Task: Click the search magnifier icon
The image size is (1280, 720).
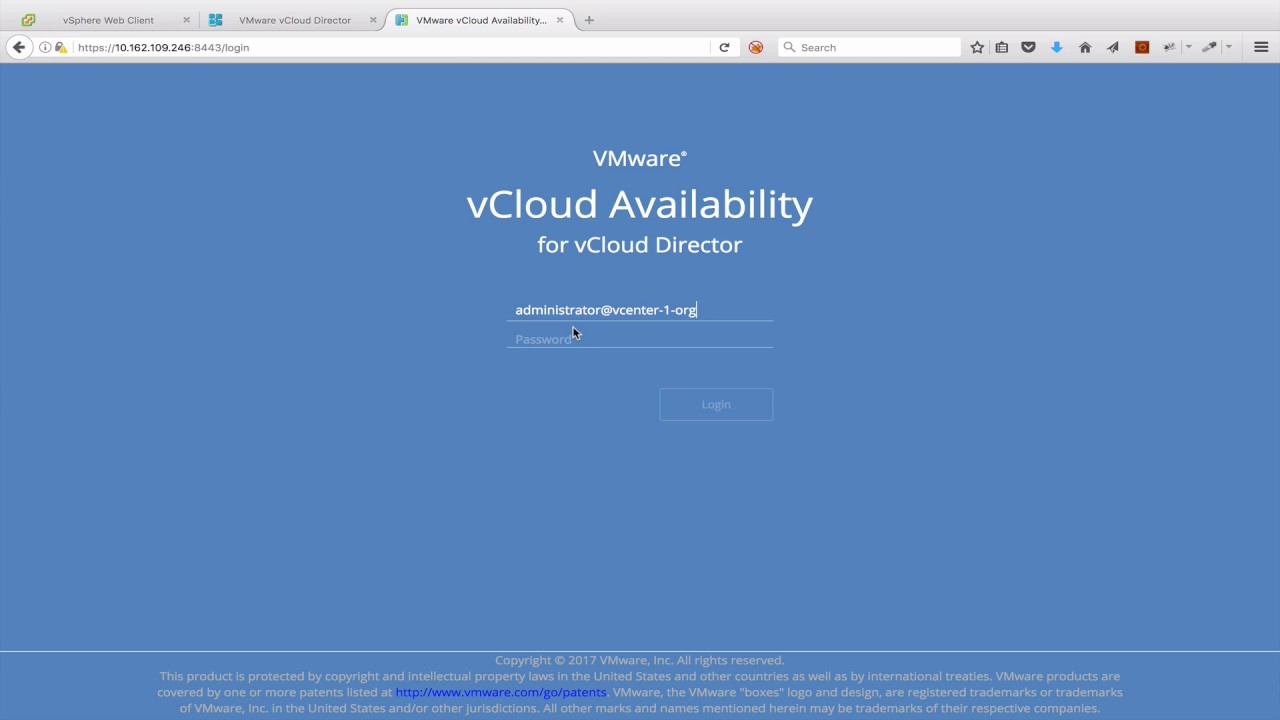Action: (789, 47)
